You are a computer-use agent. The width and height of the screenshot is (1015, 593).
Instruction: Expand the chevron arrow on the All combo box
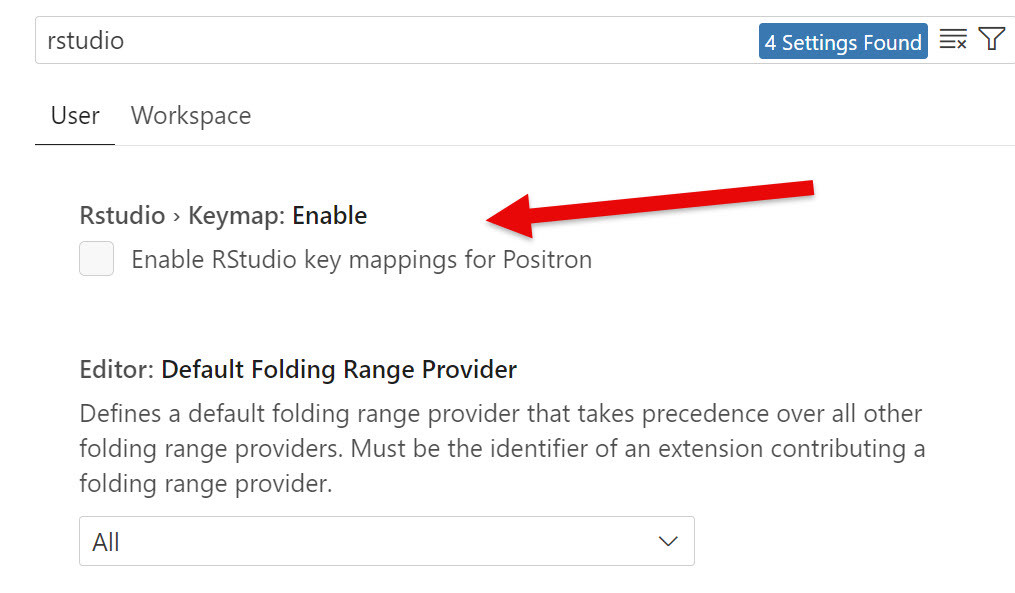(x=667, y=541)
